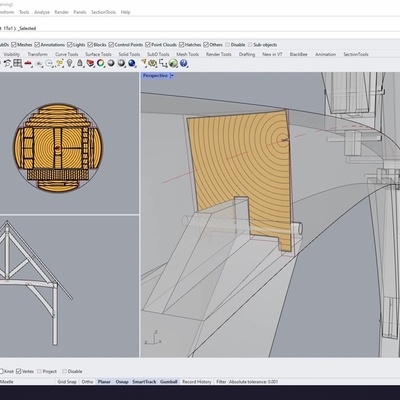Switch to the Render Tools toolbar tab

[218, 54]
